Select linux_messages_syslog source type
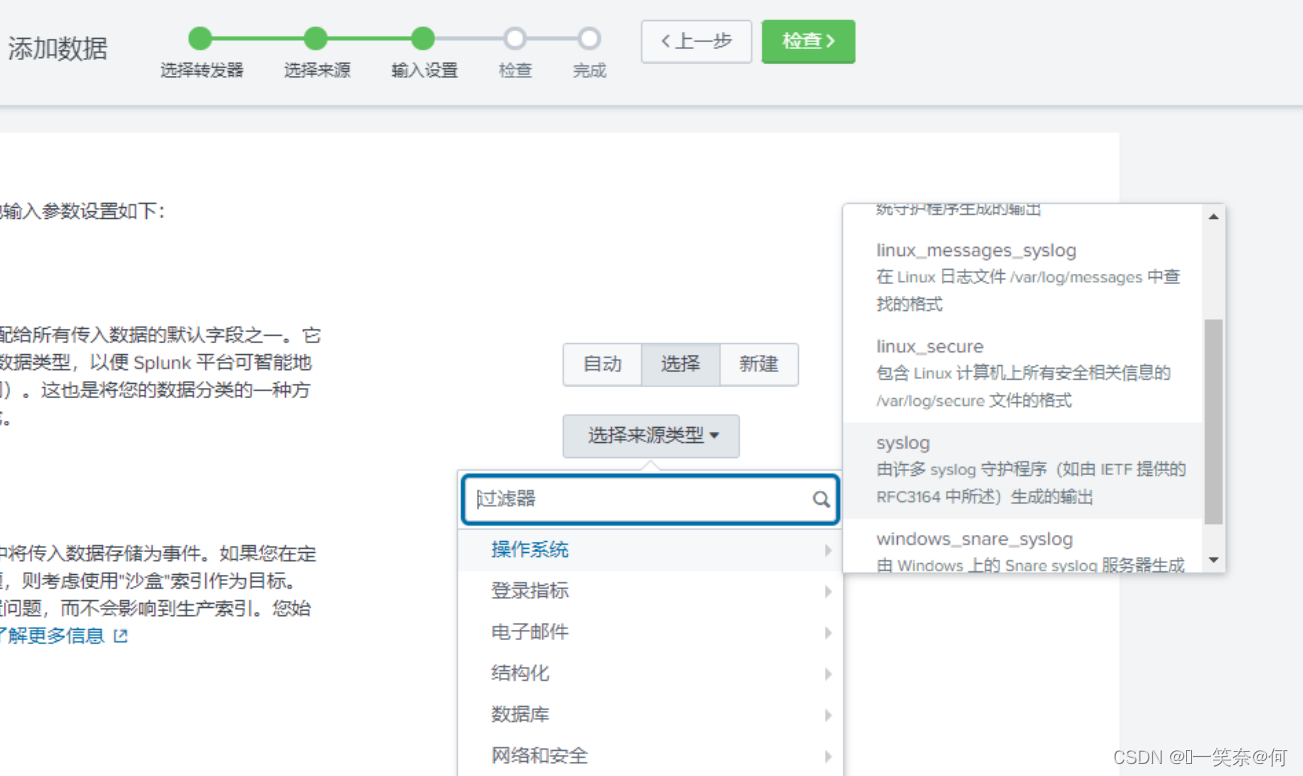Screen dimensions: 1303x776 [x=1023, y=277]
